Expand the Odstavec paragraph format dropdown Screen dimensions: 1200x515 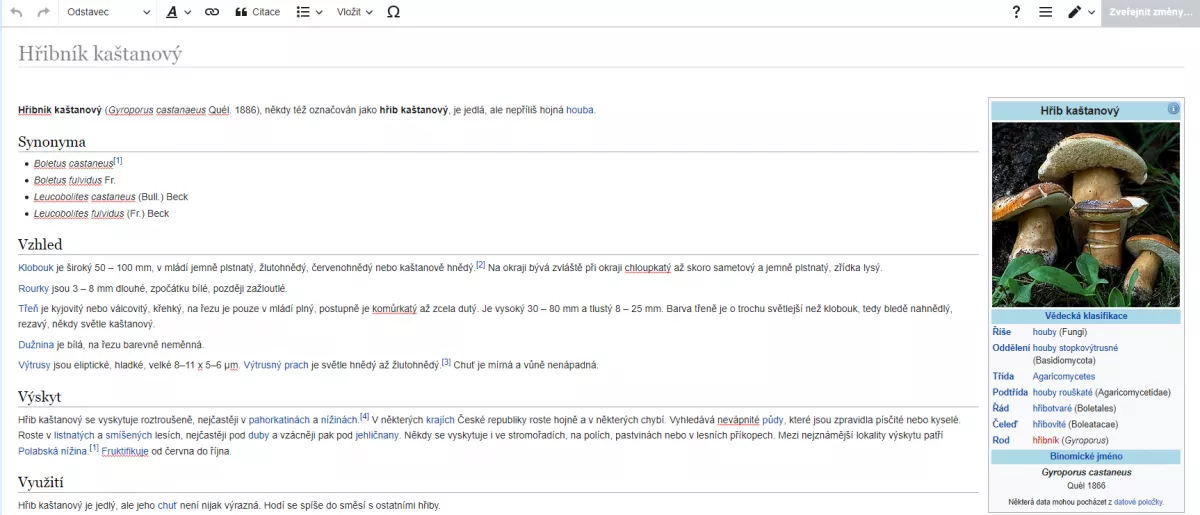[108, 12]
